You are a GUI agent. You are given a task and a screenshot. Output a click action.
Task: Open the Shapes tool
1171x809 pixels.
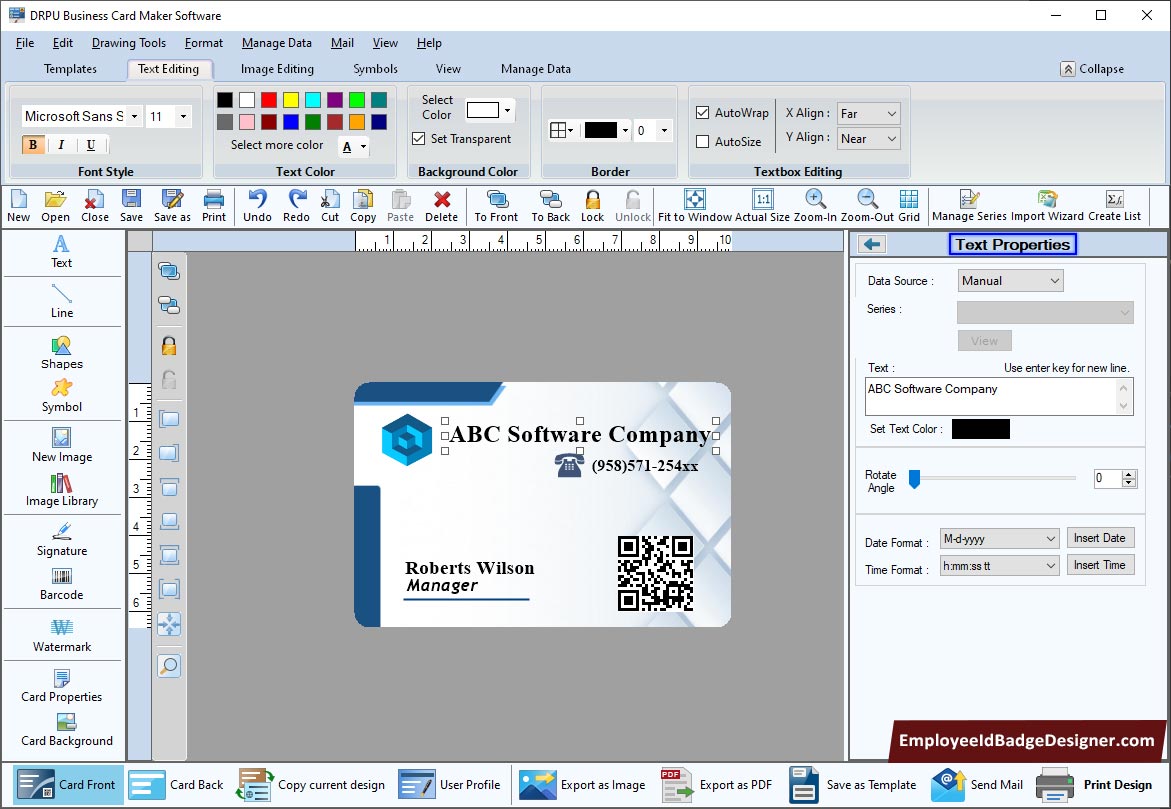pyautogui.click(x=61, y=353)
